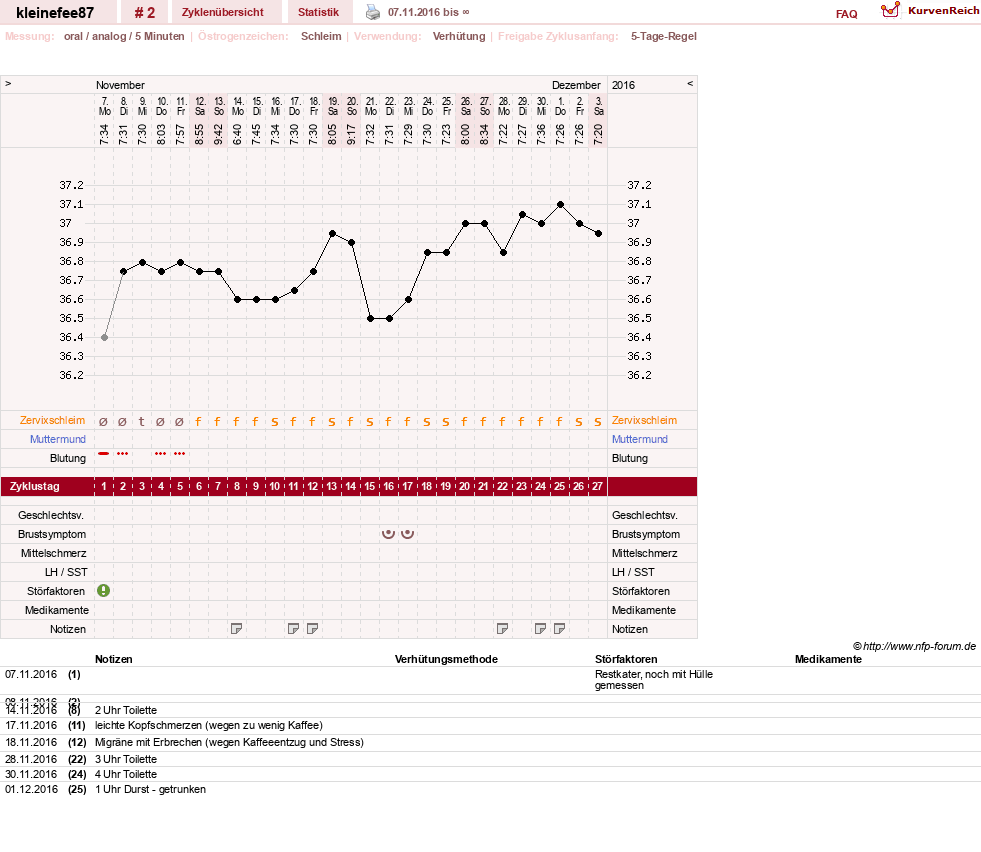981x852 pixels.
Task: Click the green Störfaktoren exclamation icon on day 1
Action: coord(104,591)
